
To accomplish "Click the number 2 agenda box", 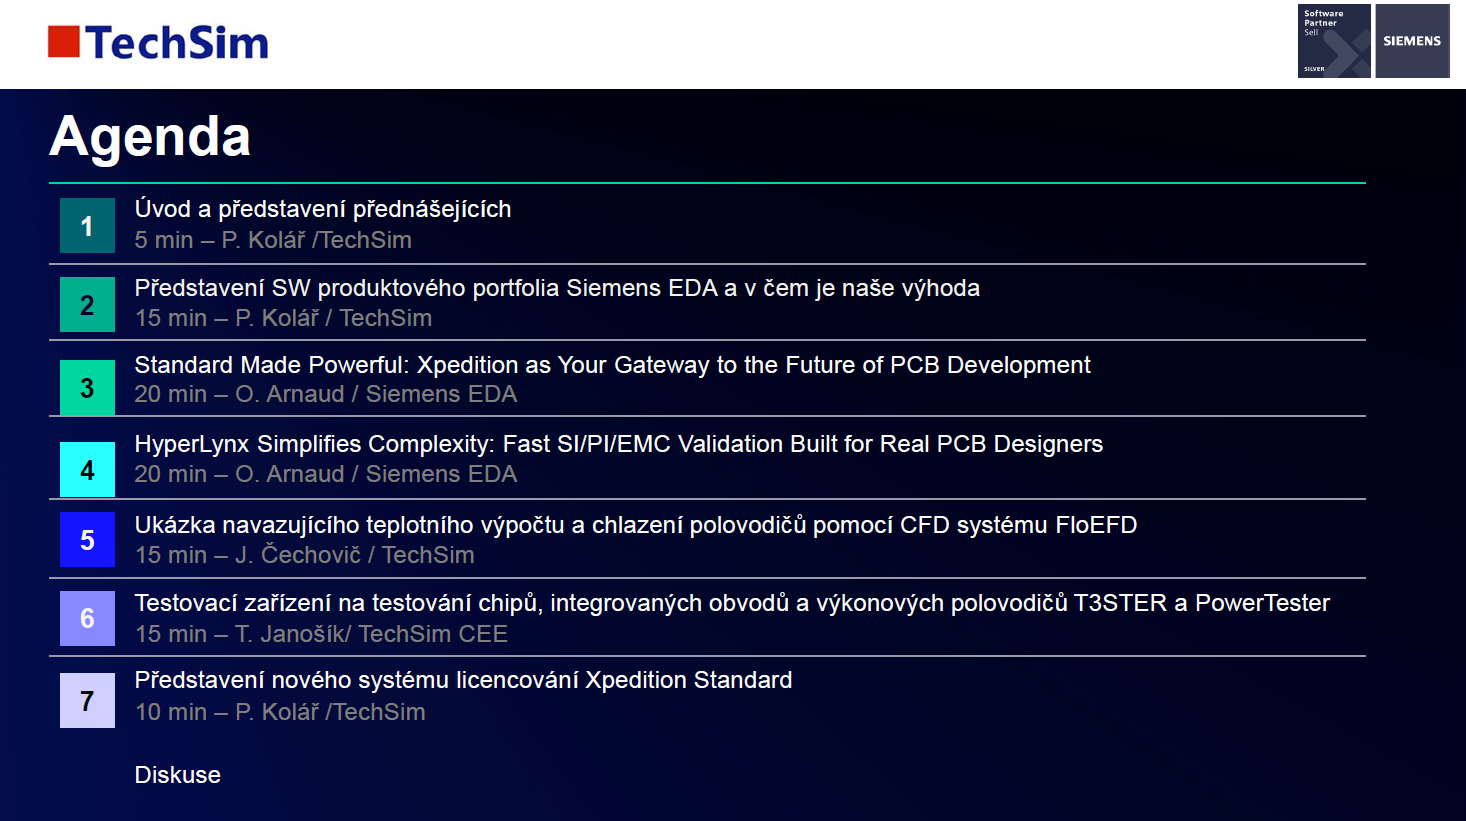I will [x=87, y=305].
